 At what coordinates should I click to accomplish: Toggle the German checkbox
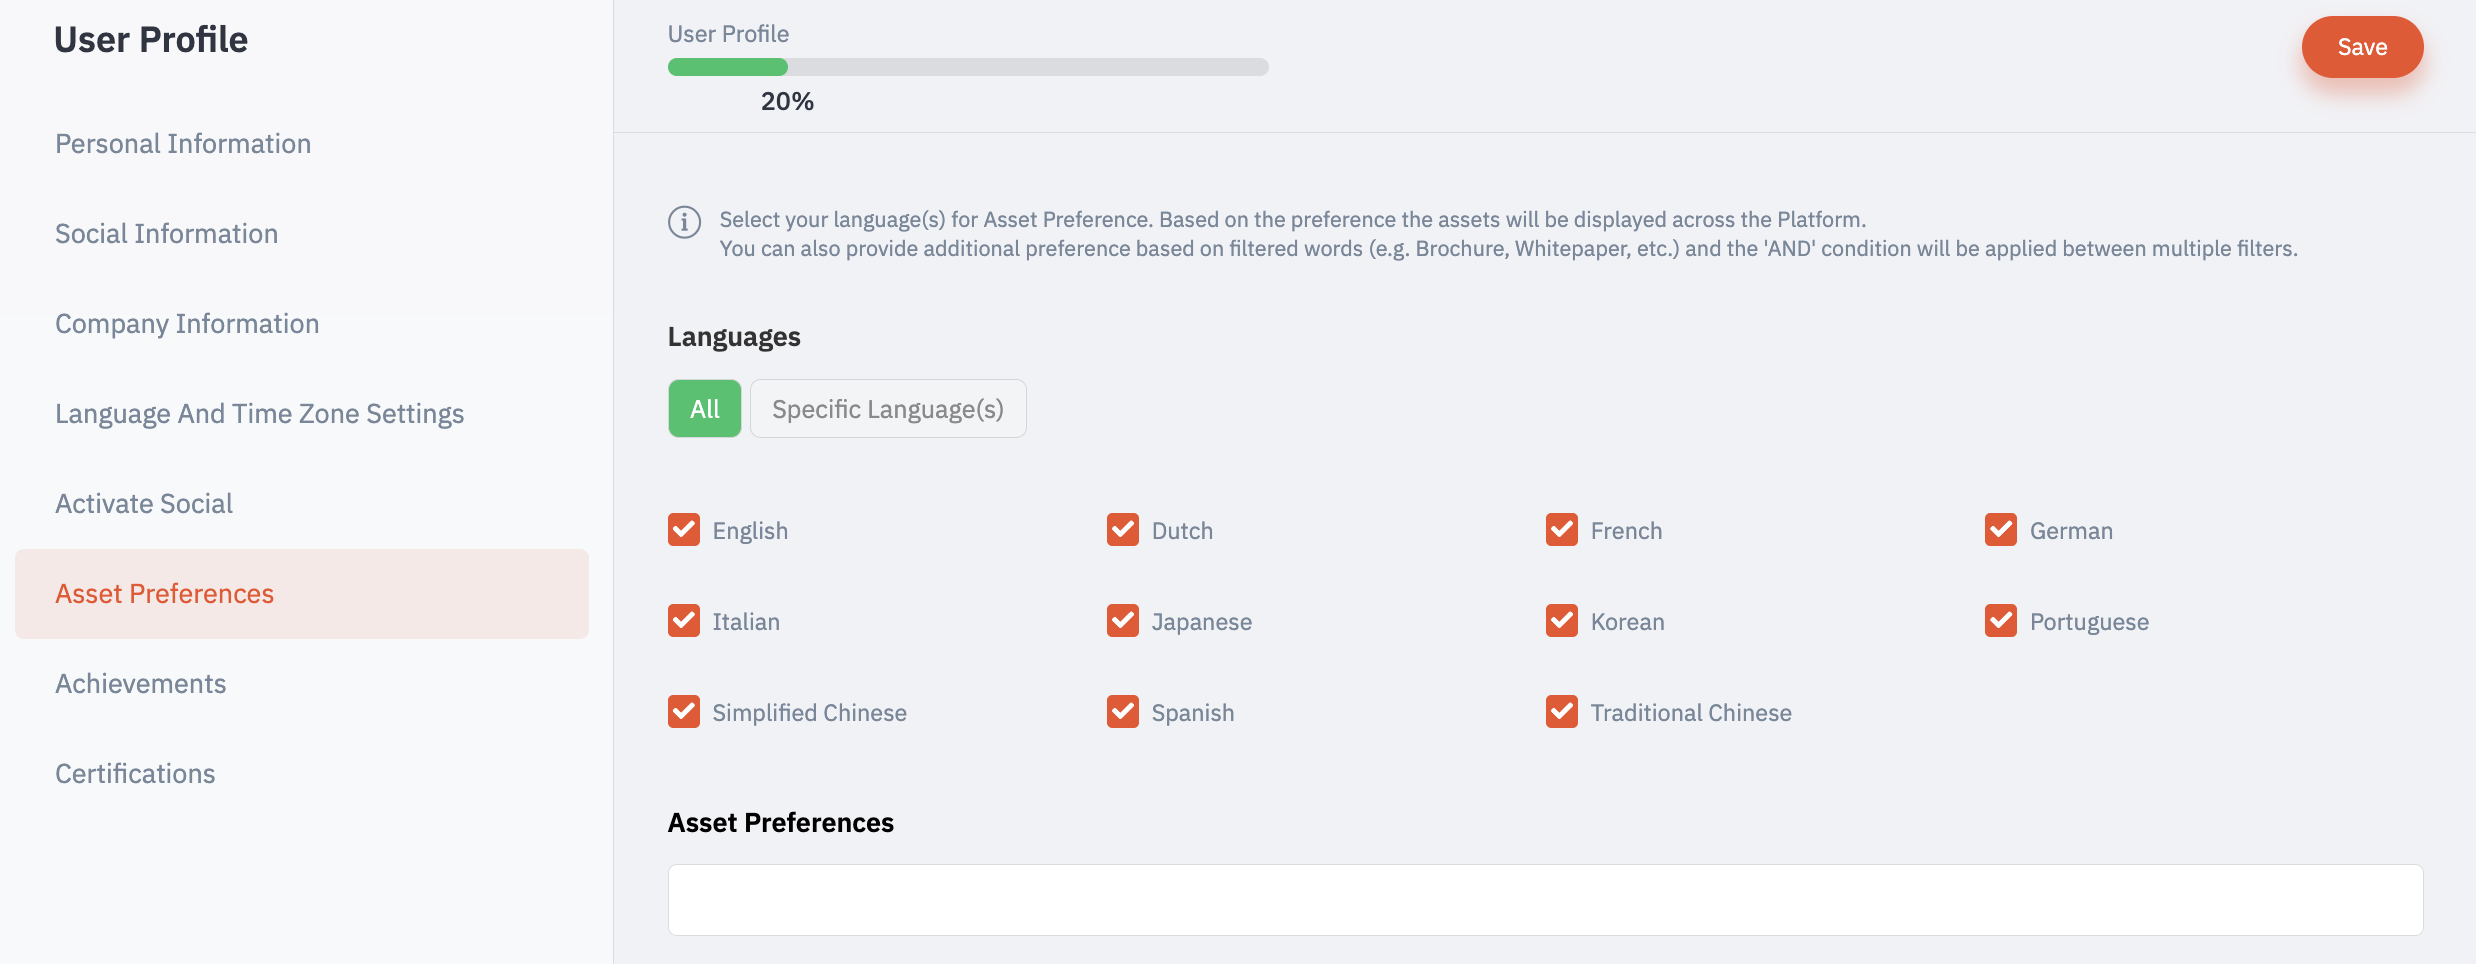[x=2001, y=530]
